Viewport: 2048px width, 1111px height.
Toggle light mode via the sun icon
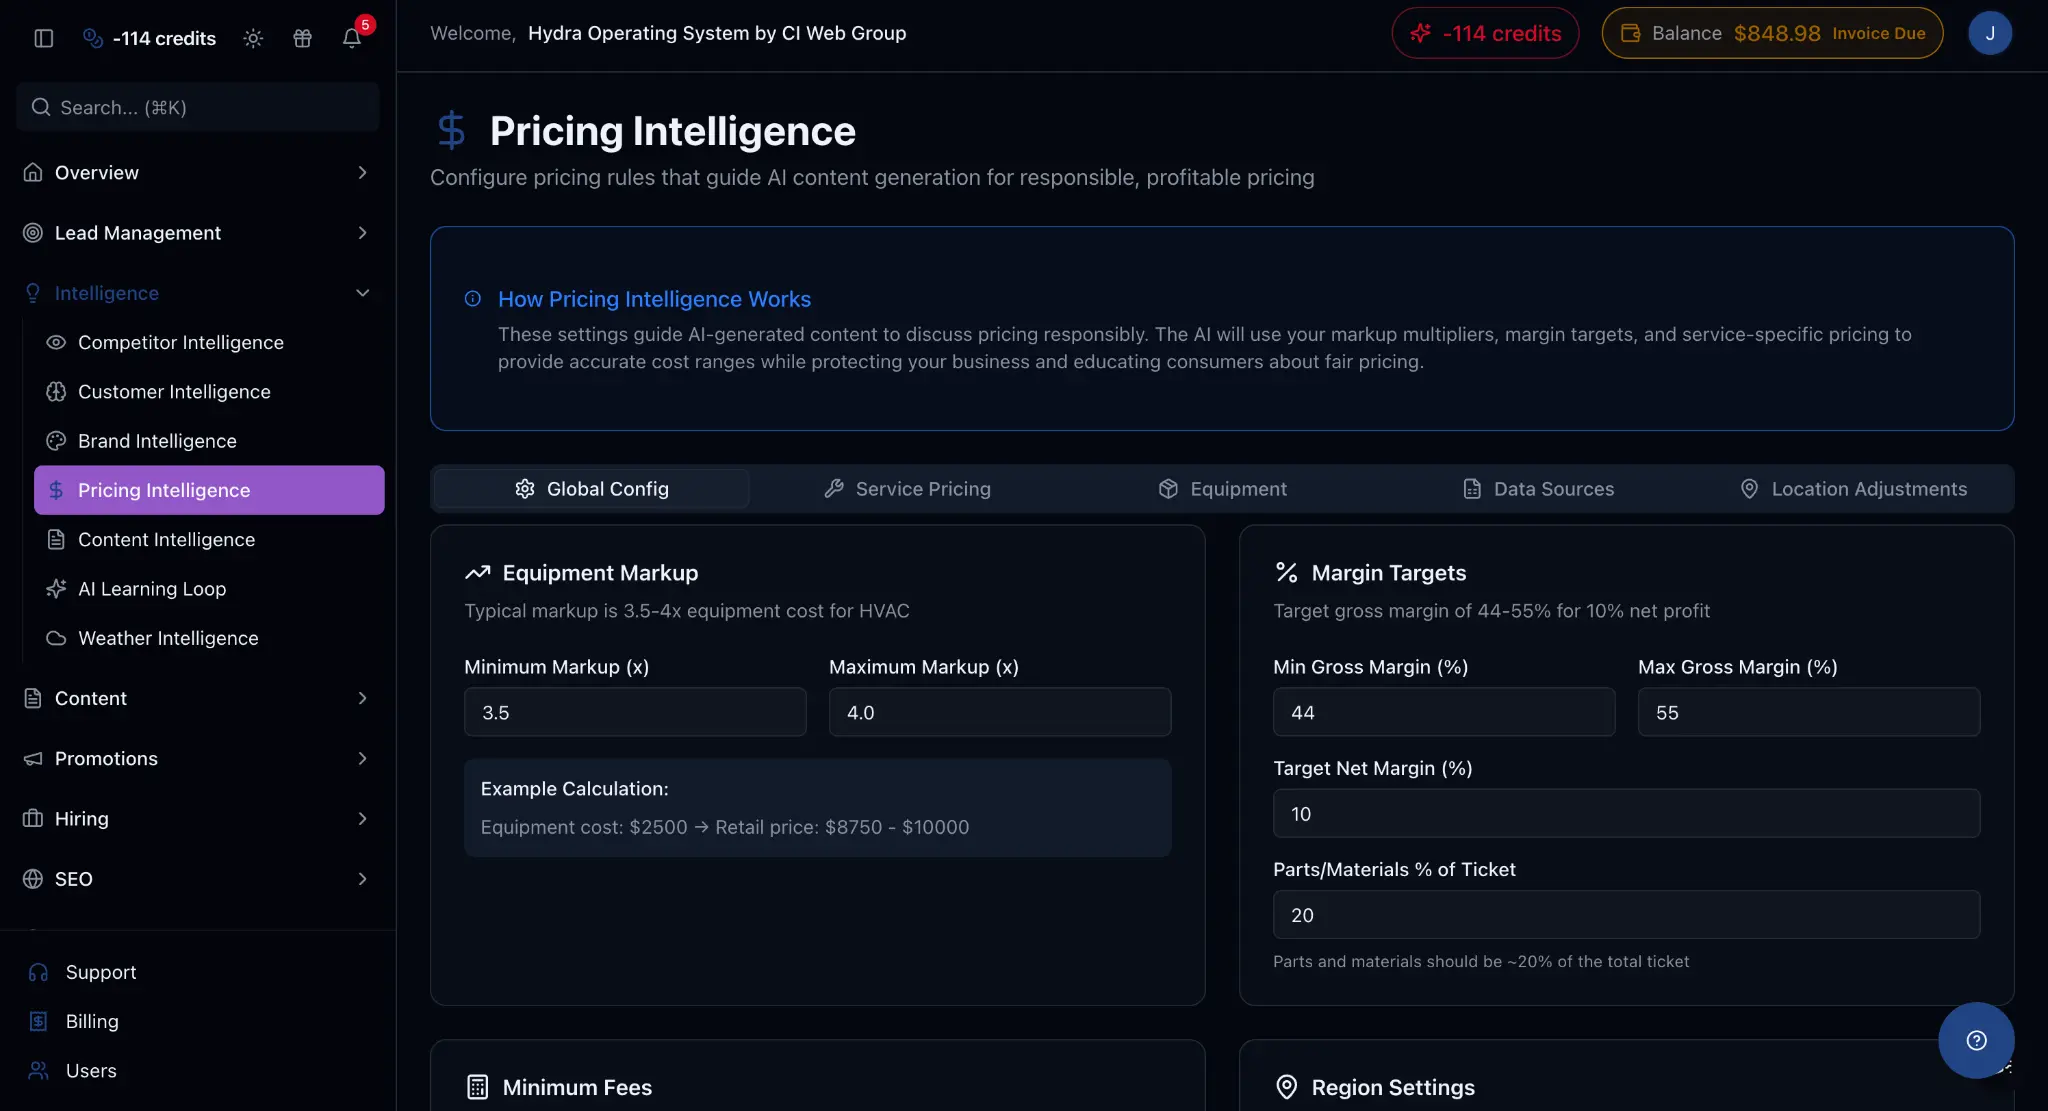pos(252,38)
